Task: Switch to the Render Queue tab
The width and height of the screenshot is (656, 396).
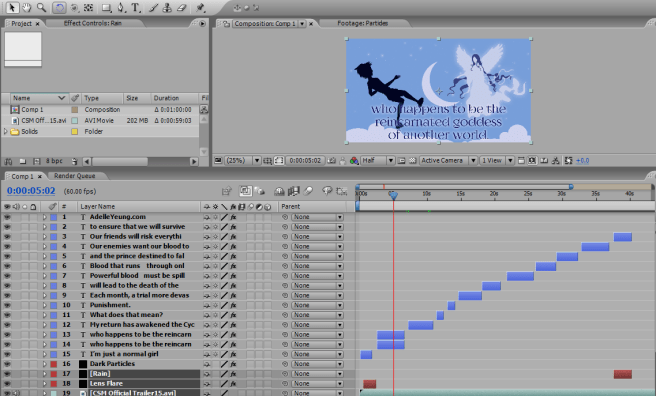Action: point(74,176)
